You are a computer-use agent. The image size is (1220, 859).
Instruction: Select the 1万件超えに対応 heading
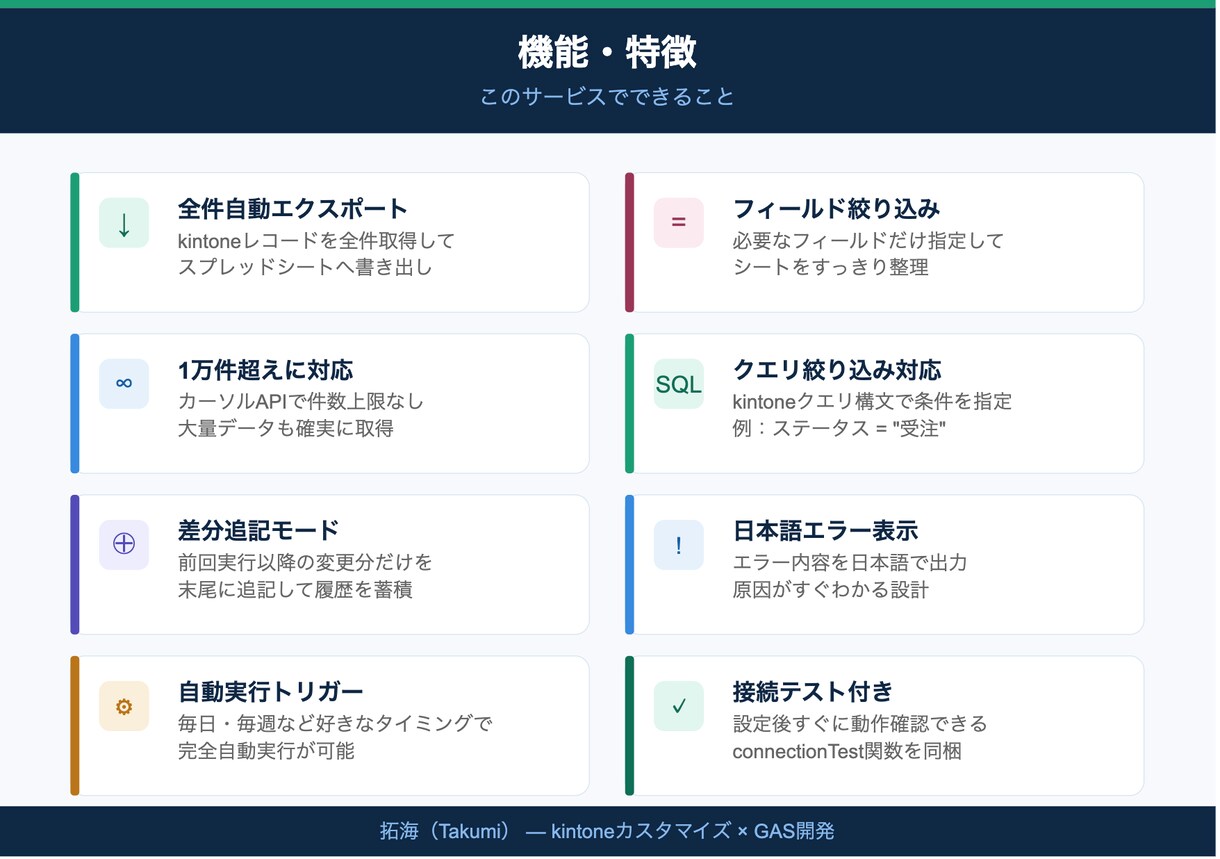click(x=266, y=370)
